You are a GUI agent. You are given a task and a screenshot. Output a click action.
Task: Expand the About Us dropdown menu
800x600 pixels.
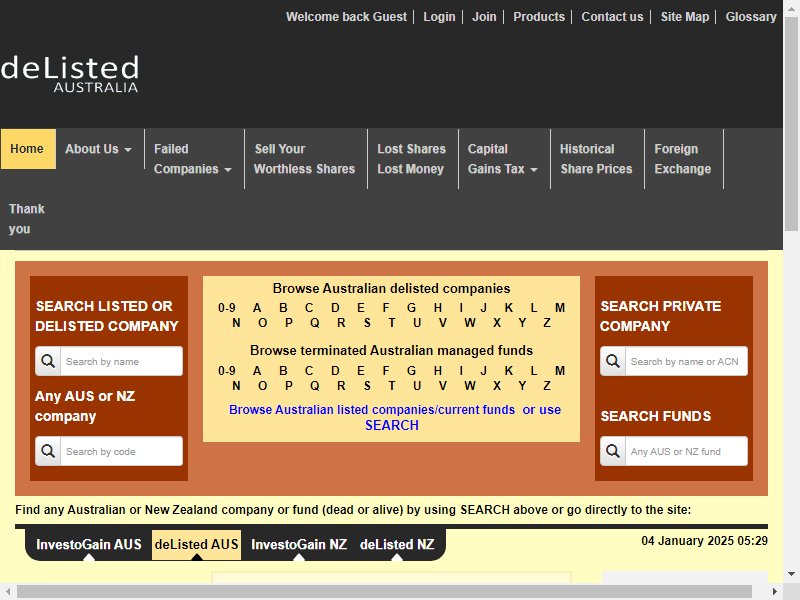pyautogui.click(x=98, y=149)
